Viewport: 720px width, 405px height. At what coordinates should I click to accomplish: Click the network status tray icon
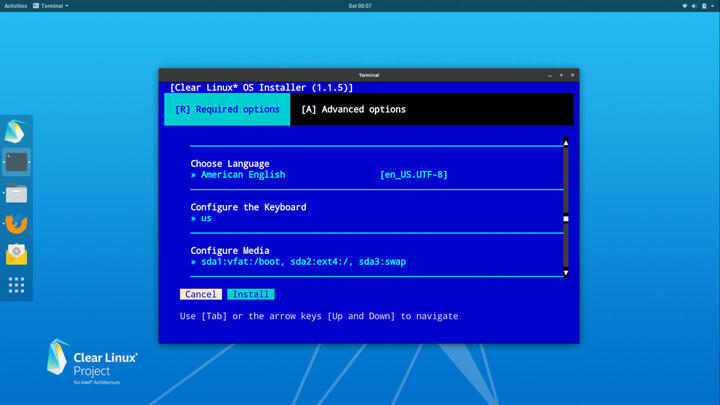684,6
